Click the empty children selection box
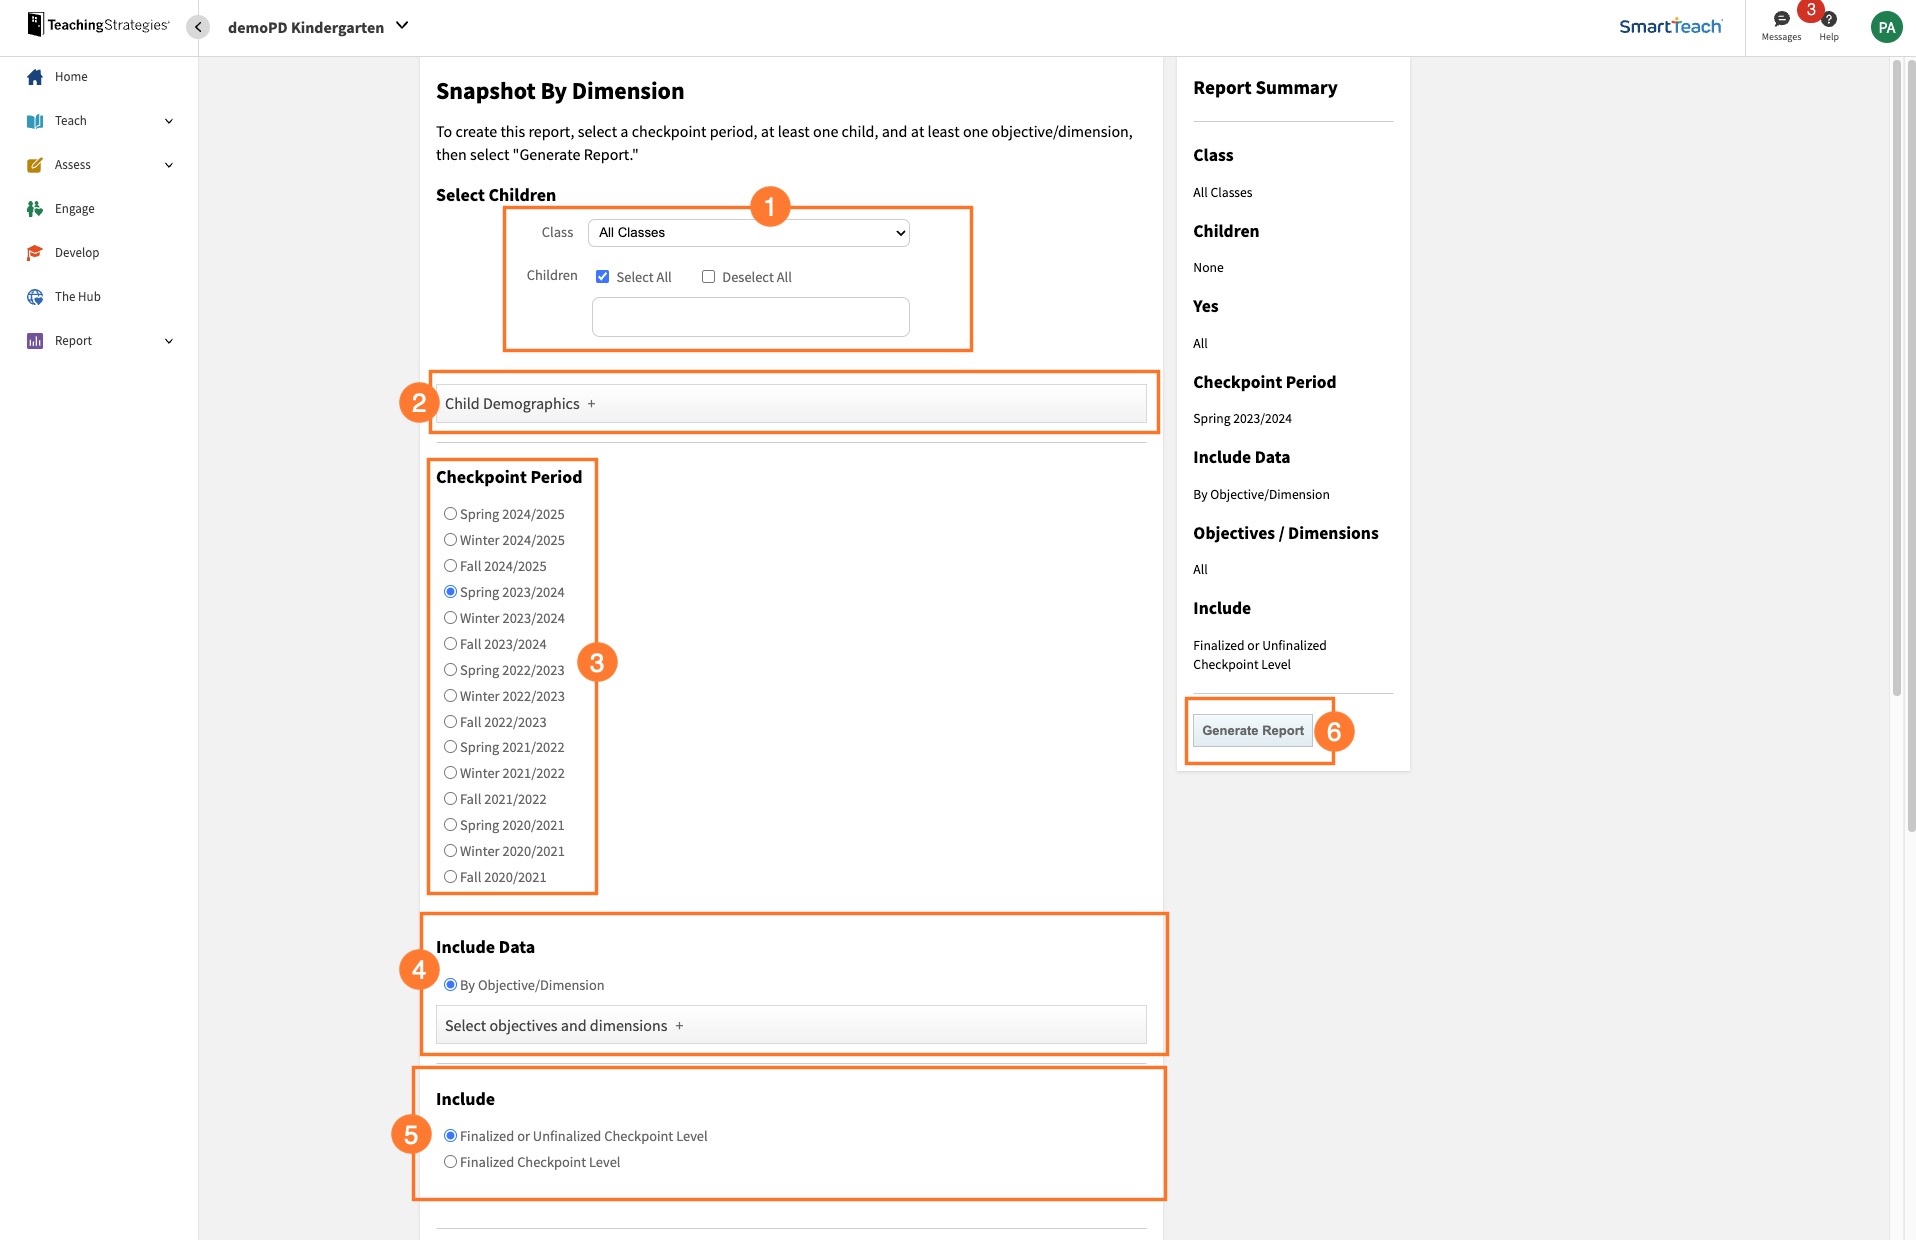The image size is (1916, 1240). click(750, 317)
